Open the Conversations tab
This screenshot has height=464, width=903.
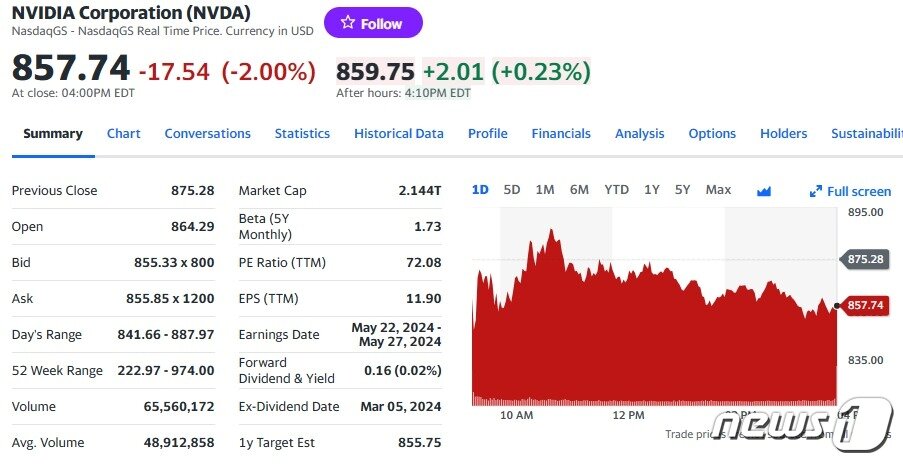coord(207,134)
